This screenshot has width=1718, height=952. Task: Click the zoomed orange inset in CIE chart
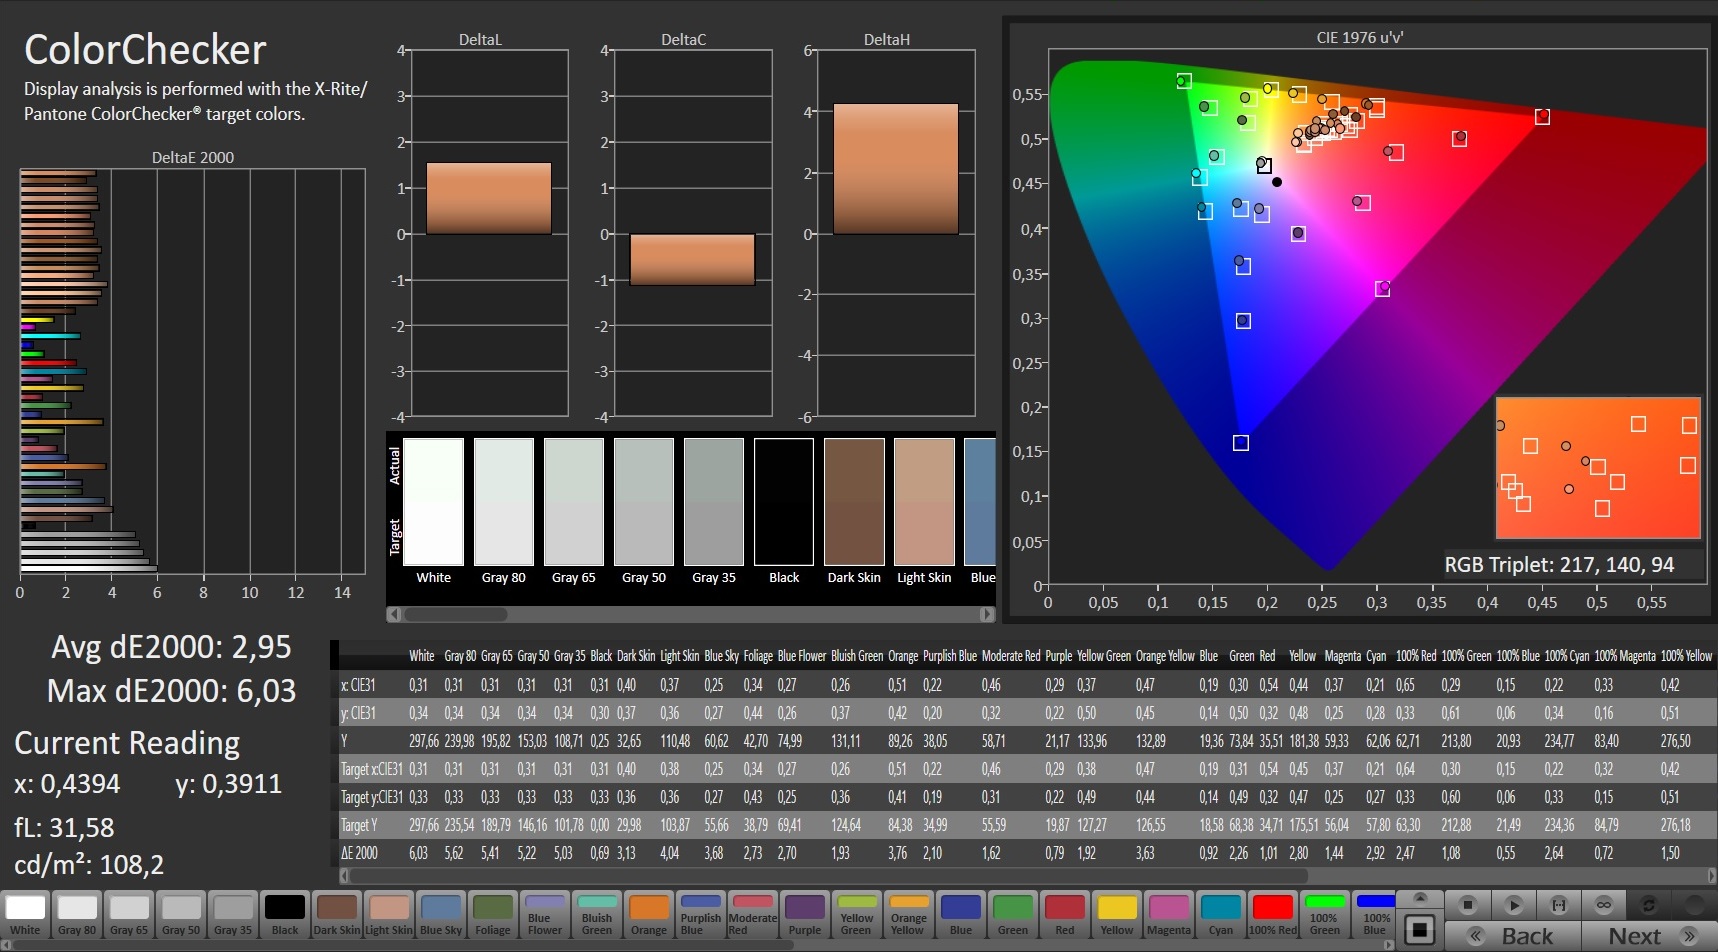tap(1598, 468)
